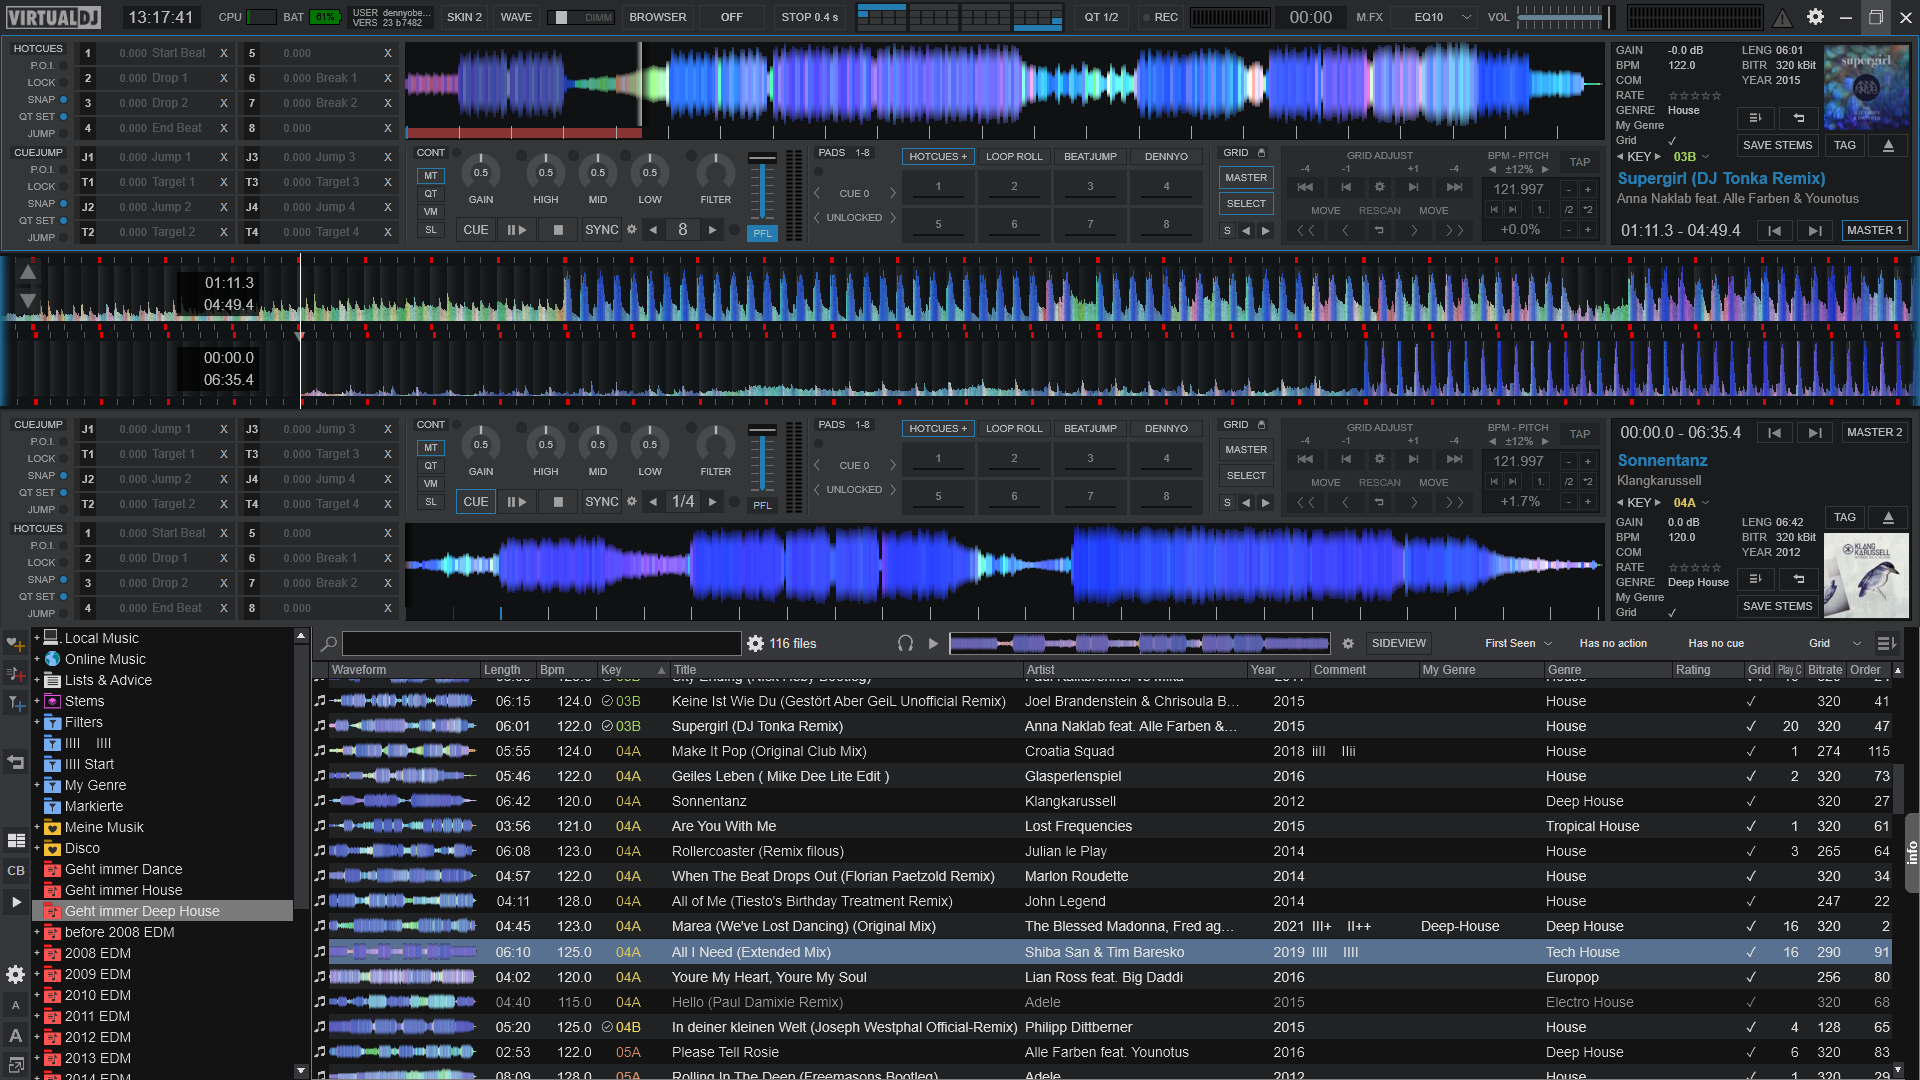Click the search magnifier icon in browser

click(328, 644)
